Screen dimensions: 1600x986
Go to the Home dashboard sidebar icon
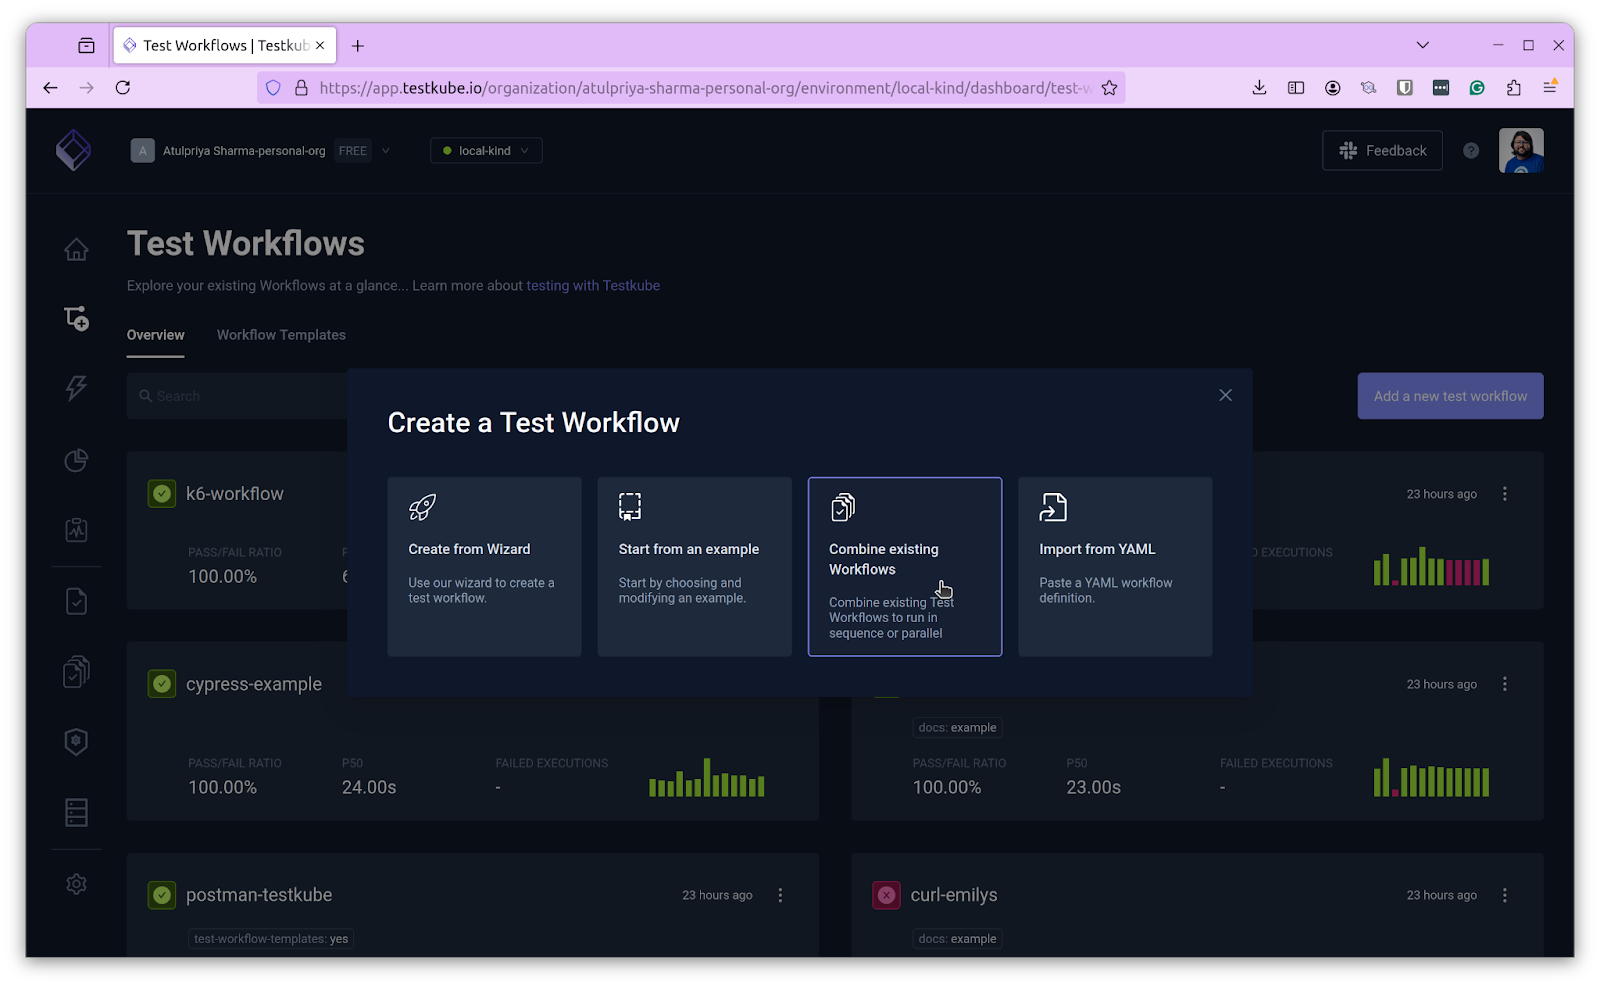[x=76, y=249]
